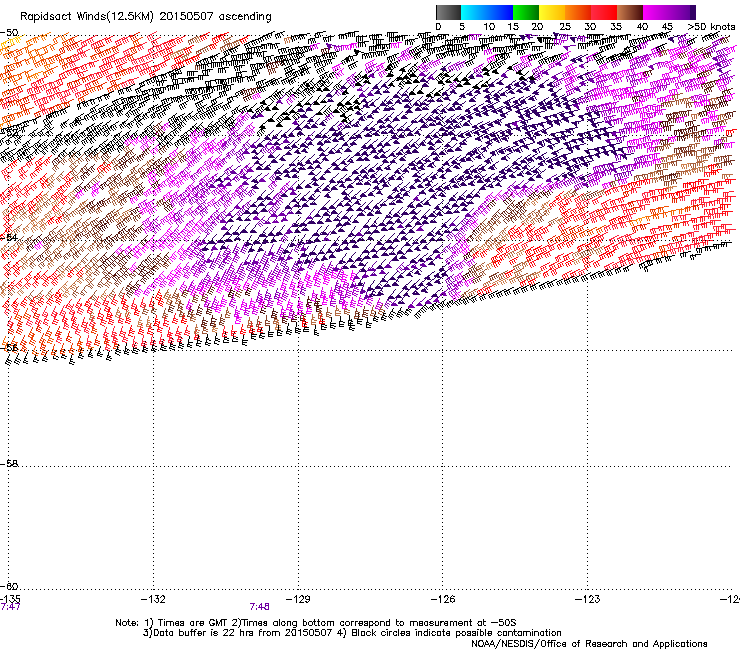Click the '-129' longitude axis label

point(298,599)
